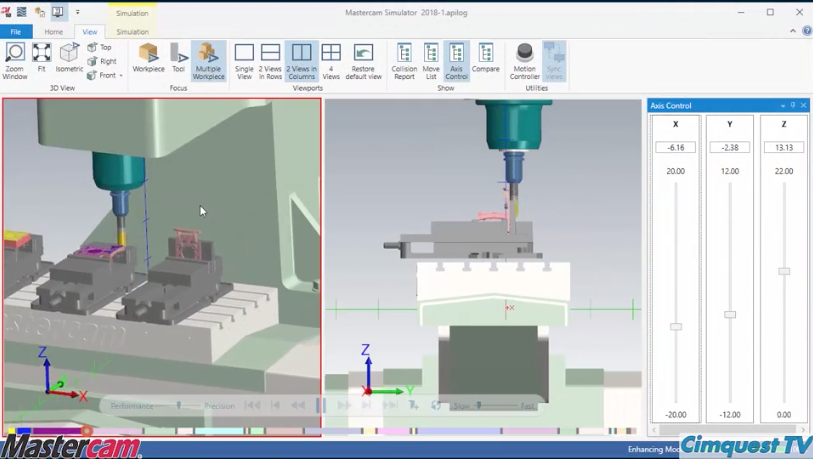The width and height of the screenshot is (813, 461).
Task: Edit the Z axis value field
Action: (x=783, y=148)
